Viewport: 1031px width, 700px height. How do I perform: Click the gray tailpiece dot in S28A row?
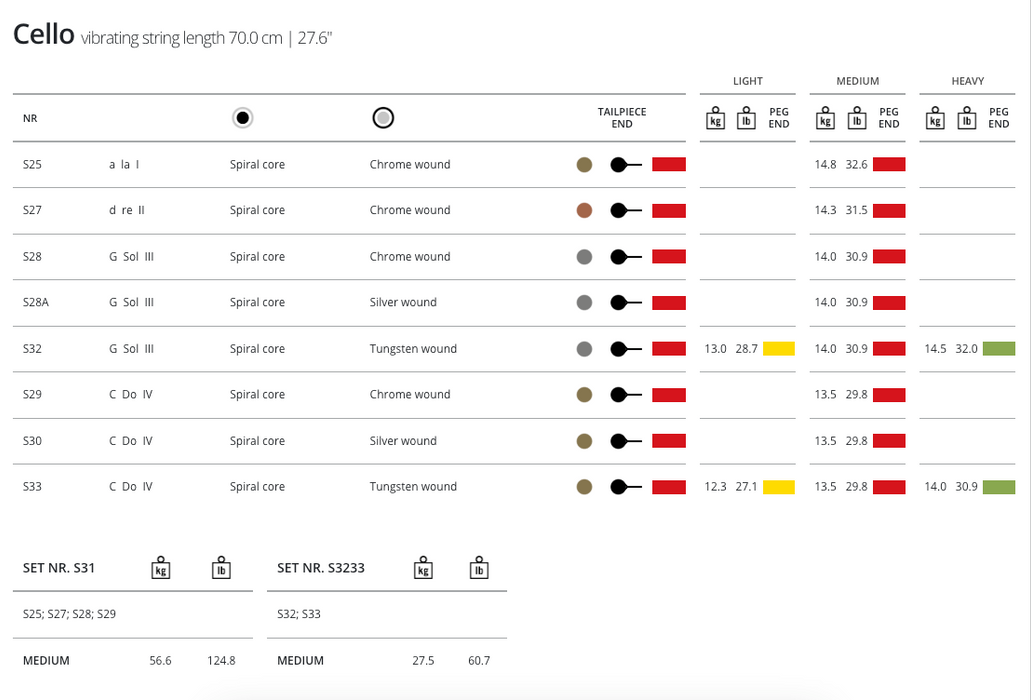coord(585,302)
